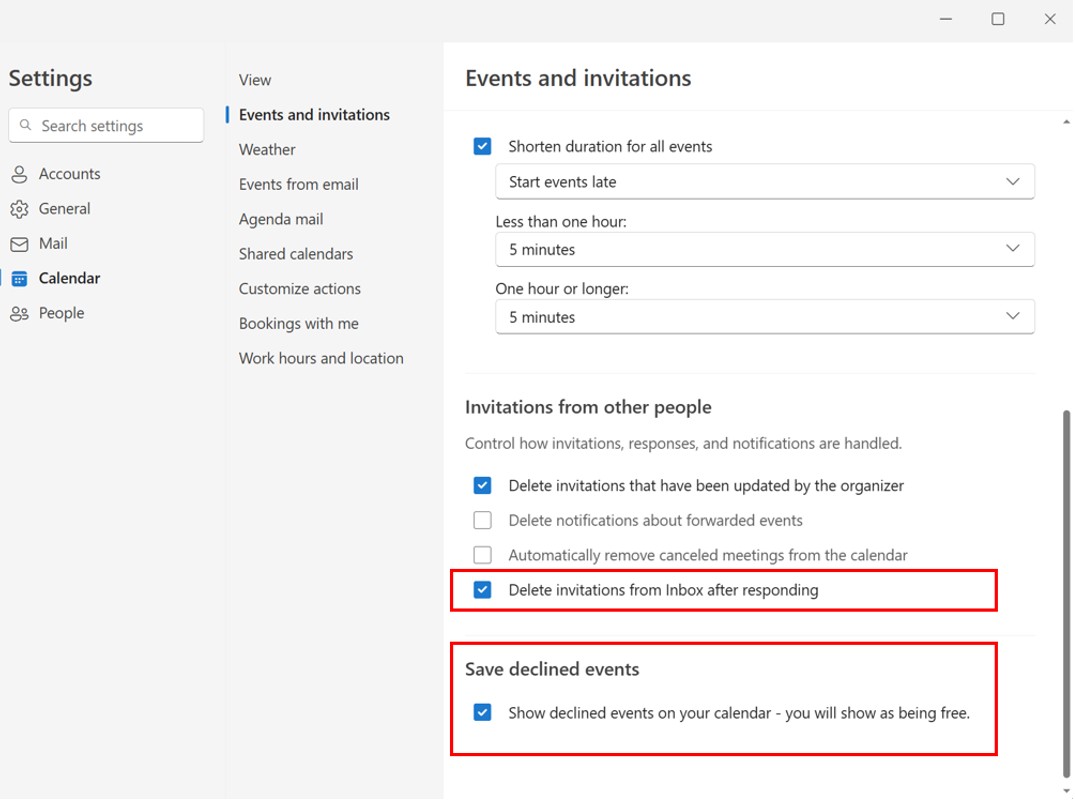The height and width of the screenshot is (802, 1075).
Task: Click the Mail envelope icon
Action: coord(20,243)
